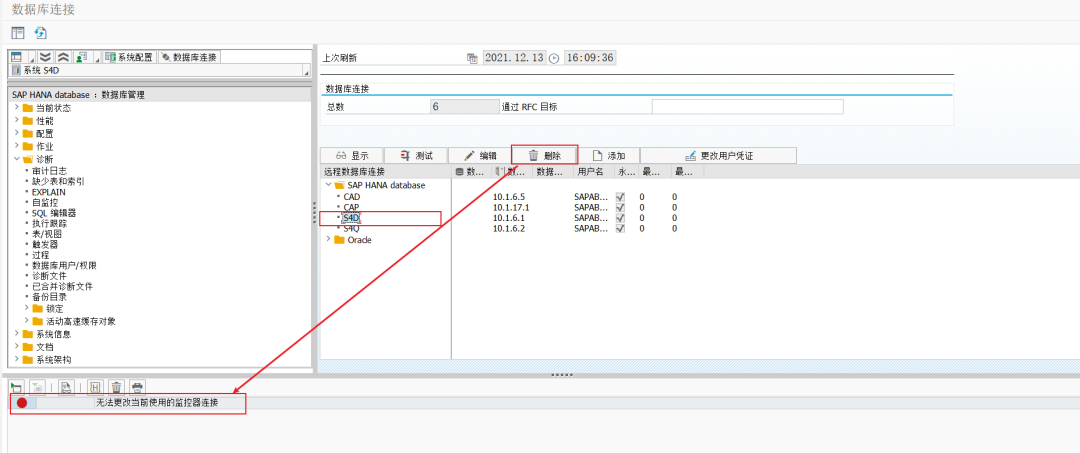Collapse SAP HANA database connection folder
Image resolution: width=1080 pixels, height=453 pixels.
tap(329, 185)
